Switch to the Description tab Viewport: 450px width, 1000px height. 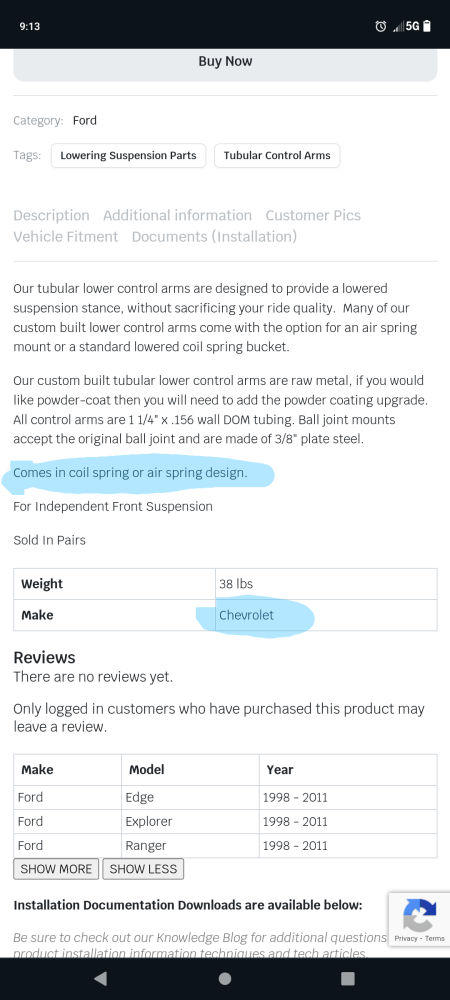51,215
